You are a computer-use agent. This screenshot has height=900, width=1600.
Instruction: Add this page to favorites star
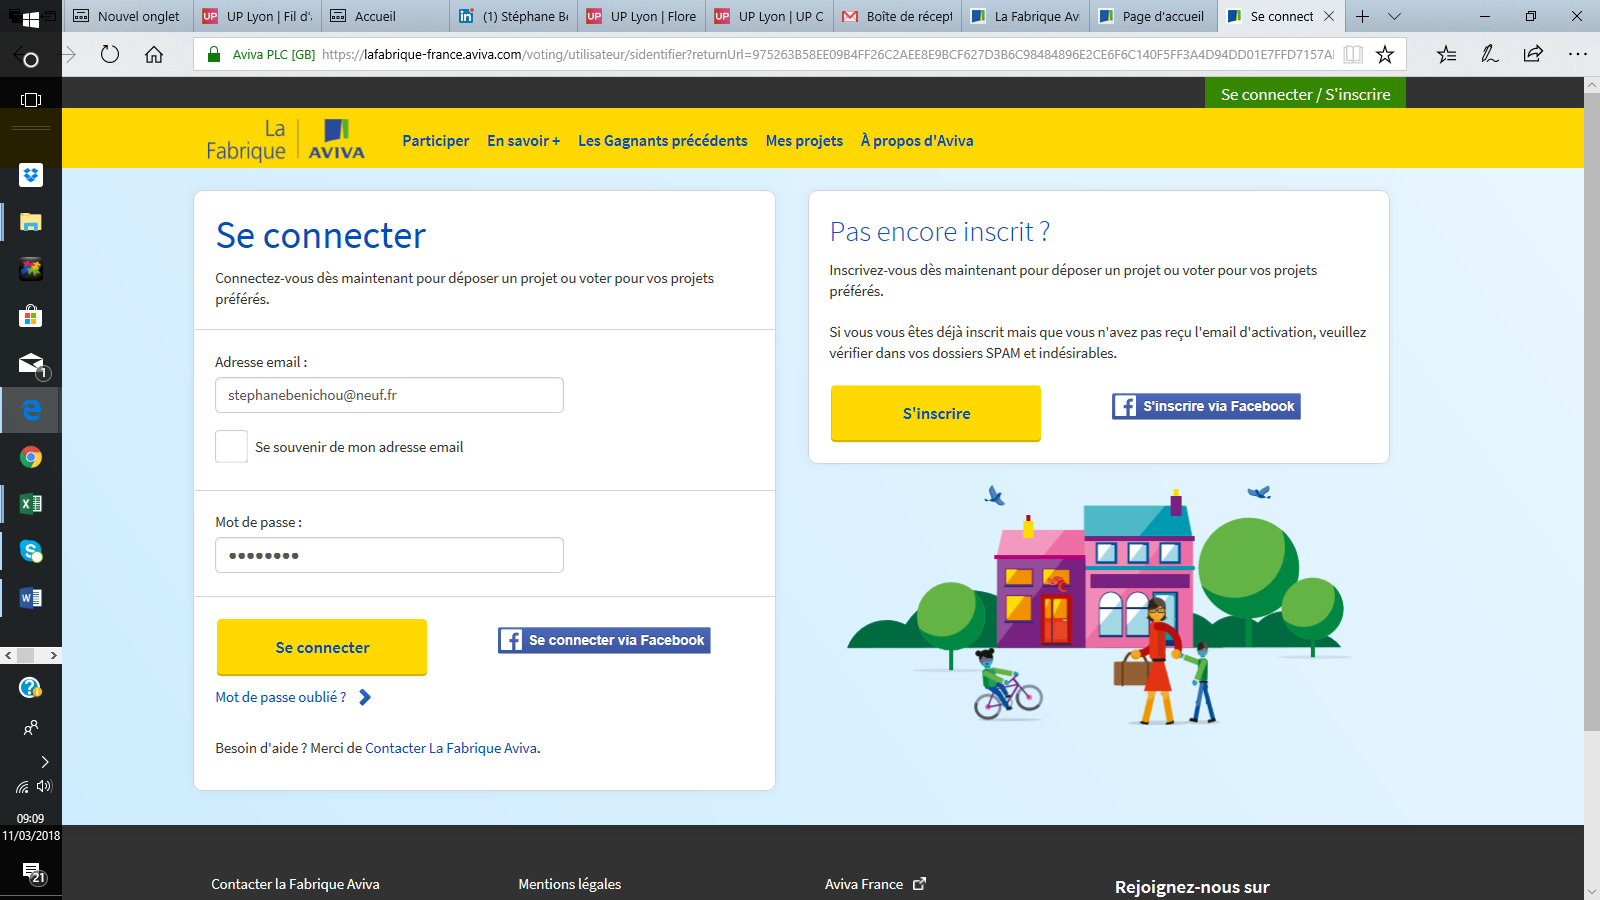coord(1385,54)
